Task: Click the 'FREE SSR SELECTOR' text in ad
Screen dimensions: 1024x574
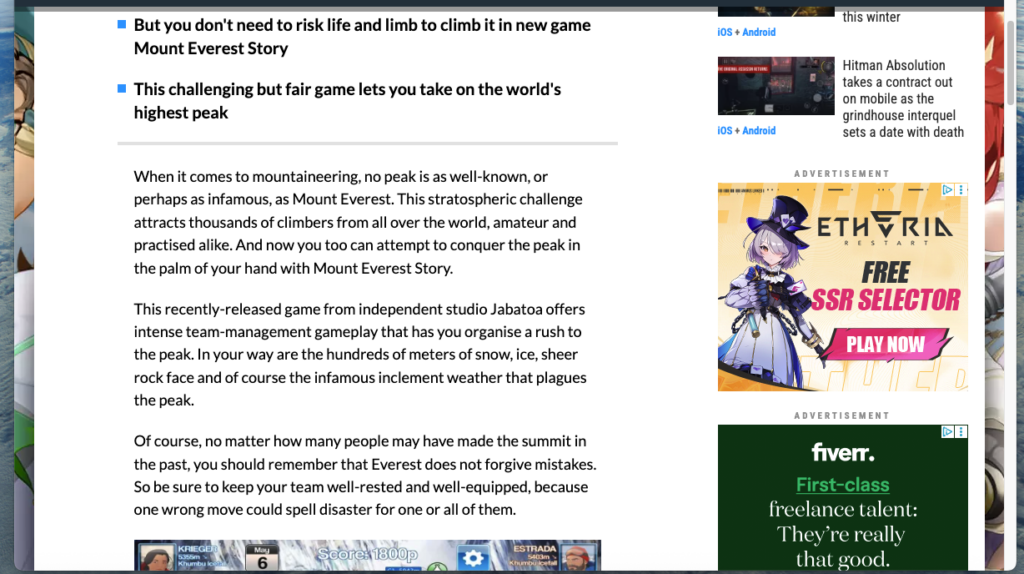Action: pyautogui.click(x=886, y=287)
